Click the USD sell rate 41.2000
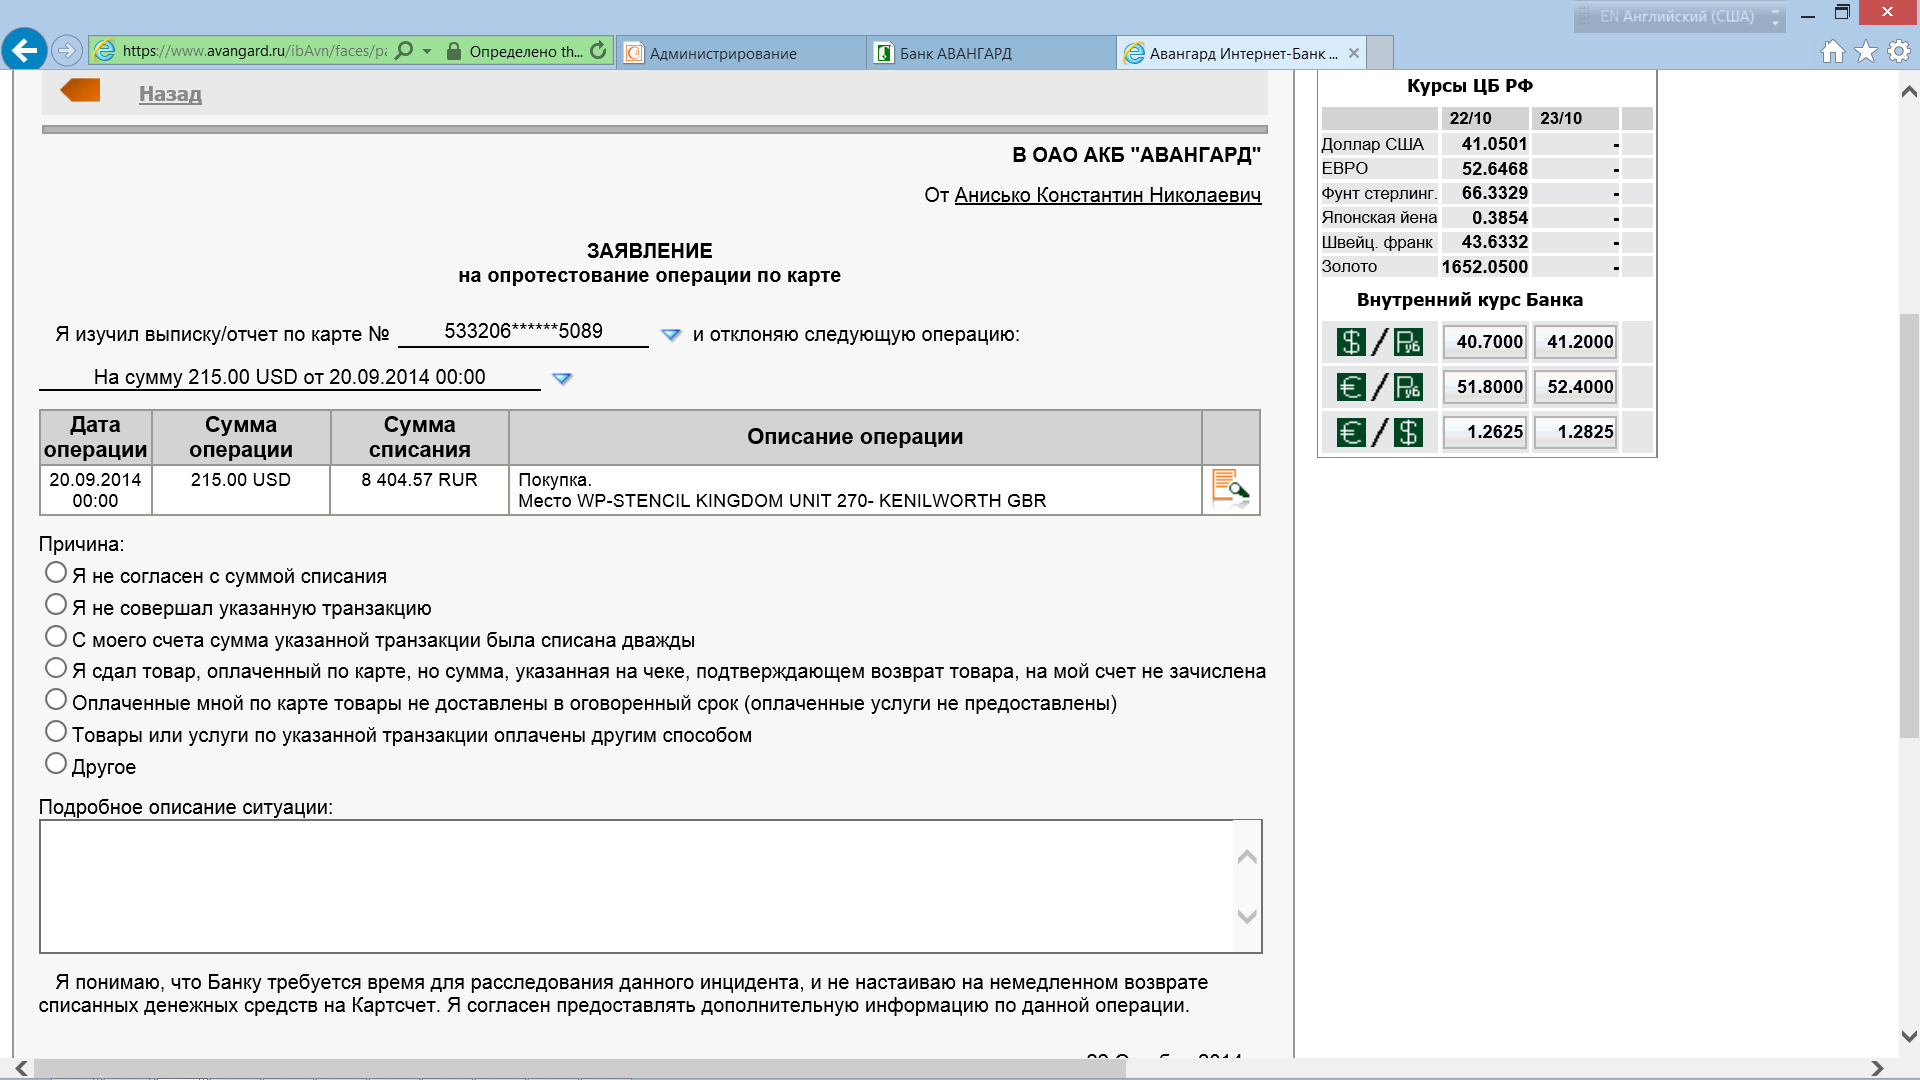This screenshot has width=1920, height=1080. tap(1576, 342)
